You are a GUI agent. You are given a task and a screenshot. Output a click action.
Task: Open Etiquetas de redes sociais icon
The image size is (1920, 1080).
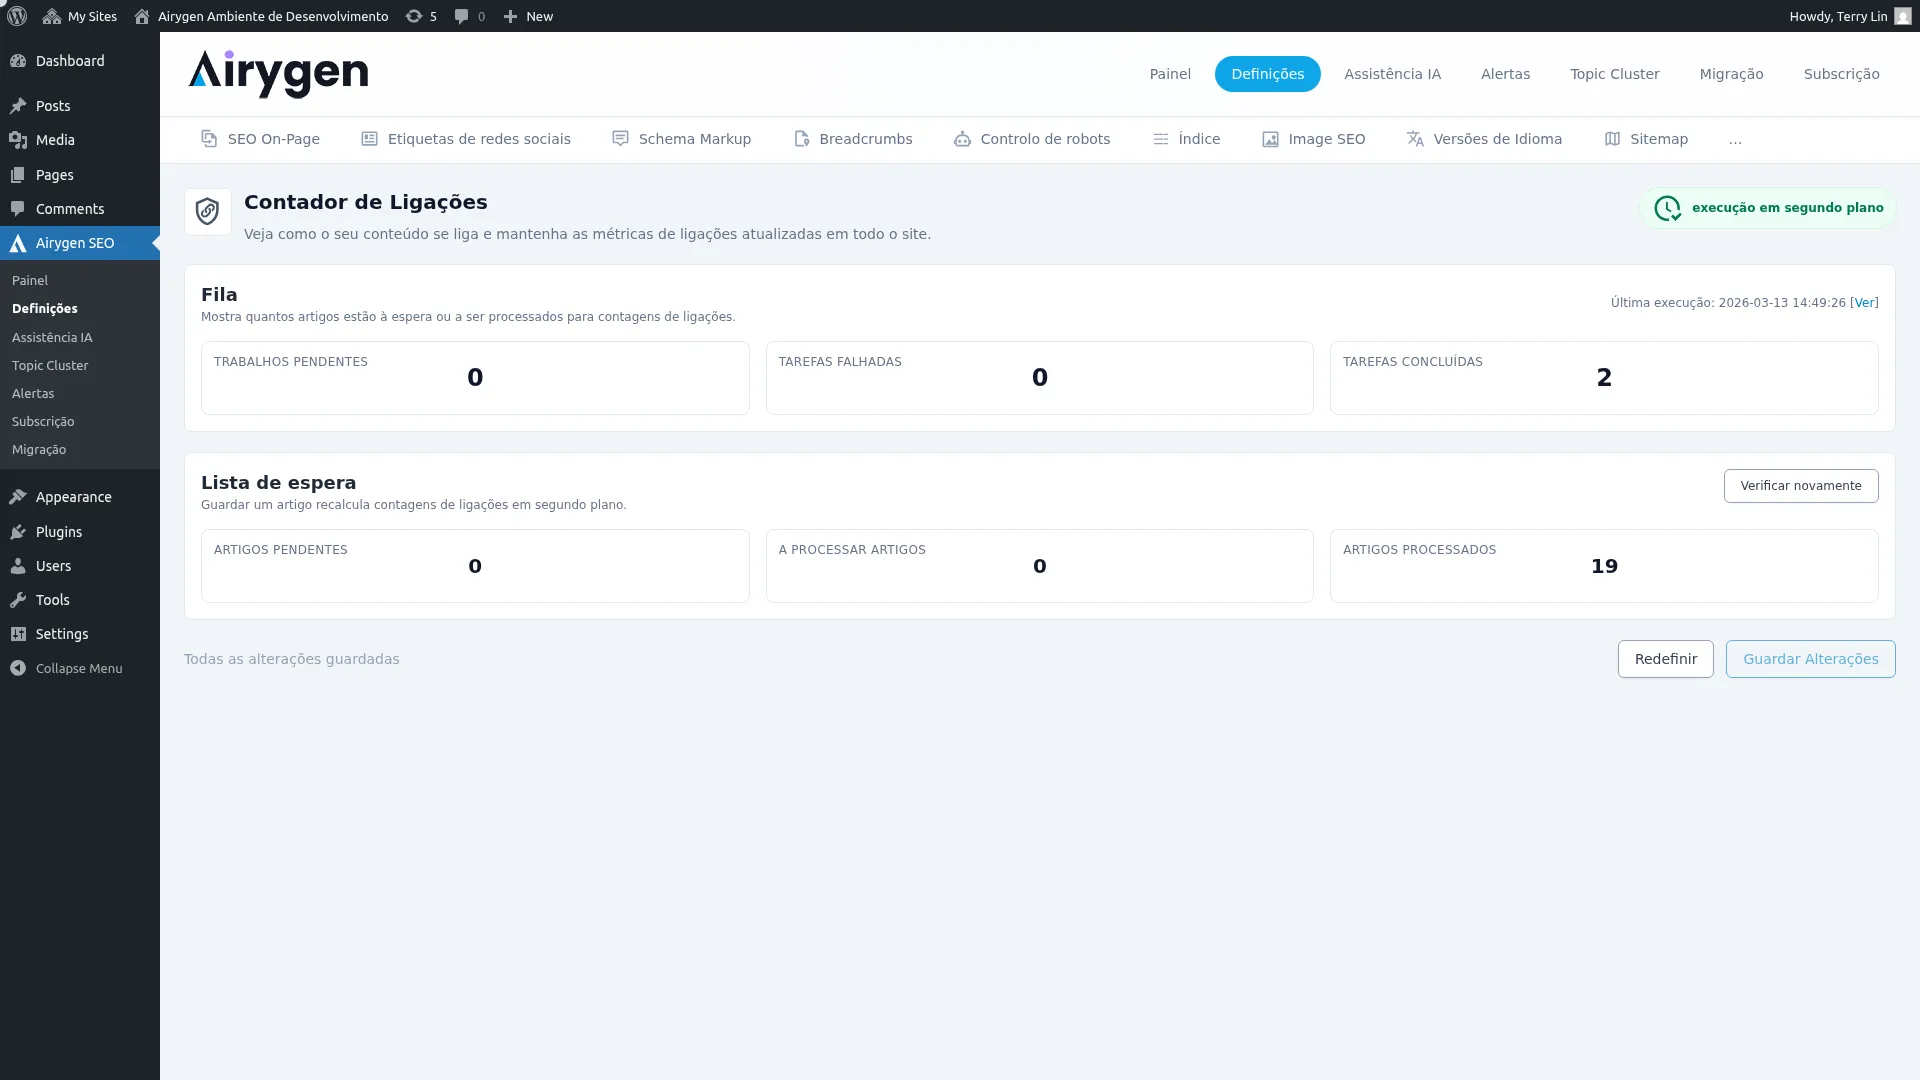click(x=369, y=139)
